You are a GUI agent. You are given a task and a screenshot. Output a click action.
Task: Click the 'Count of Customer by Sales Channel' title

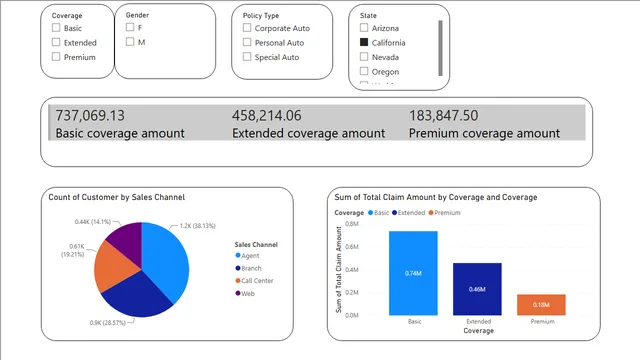click(117, 197)
